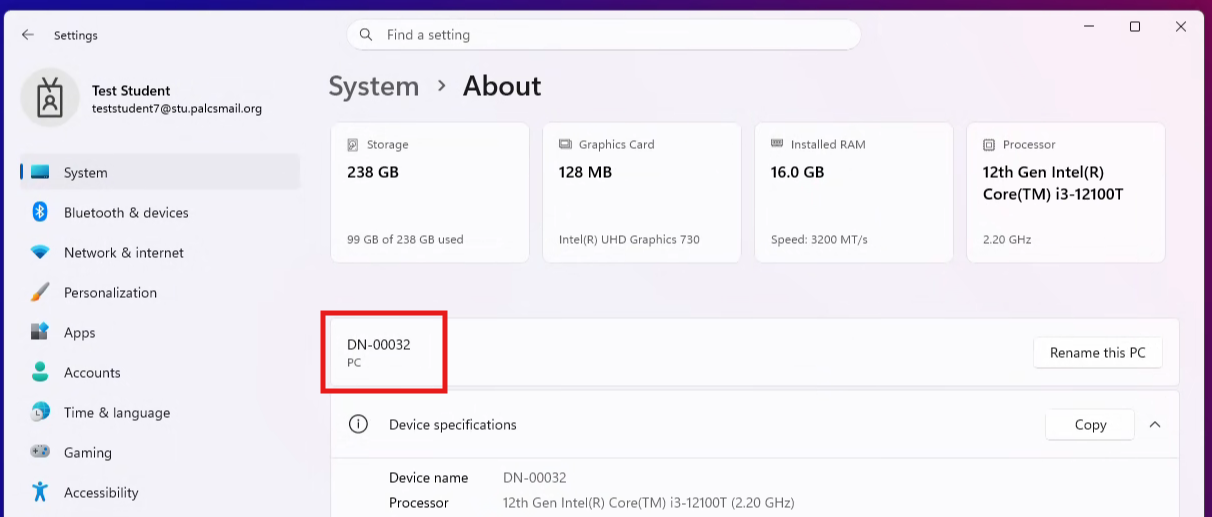The image size is (1212, 517).
Task: Click the Bluetooth icon in sidebar
Action: 40,212
